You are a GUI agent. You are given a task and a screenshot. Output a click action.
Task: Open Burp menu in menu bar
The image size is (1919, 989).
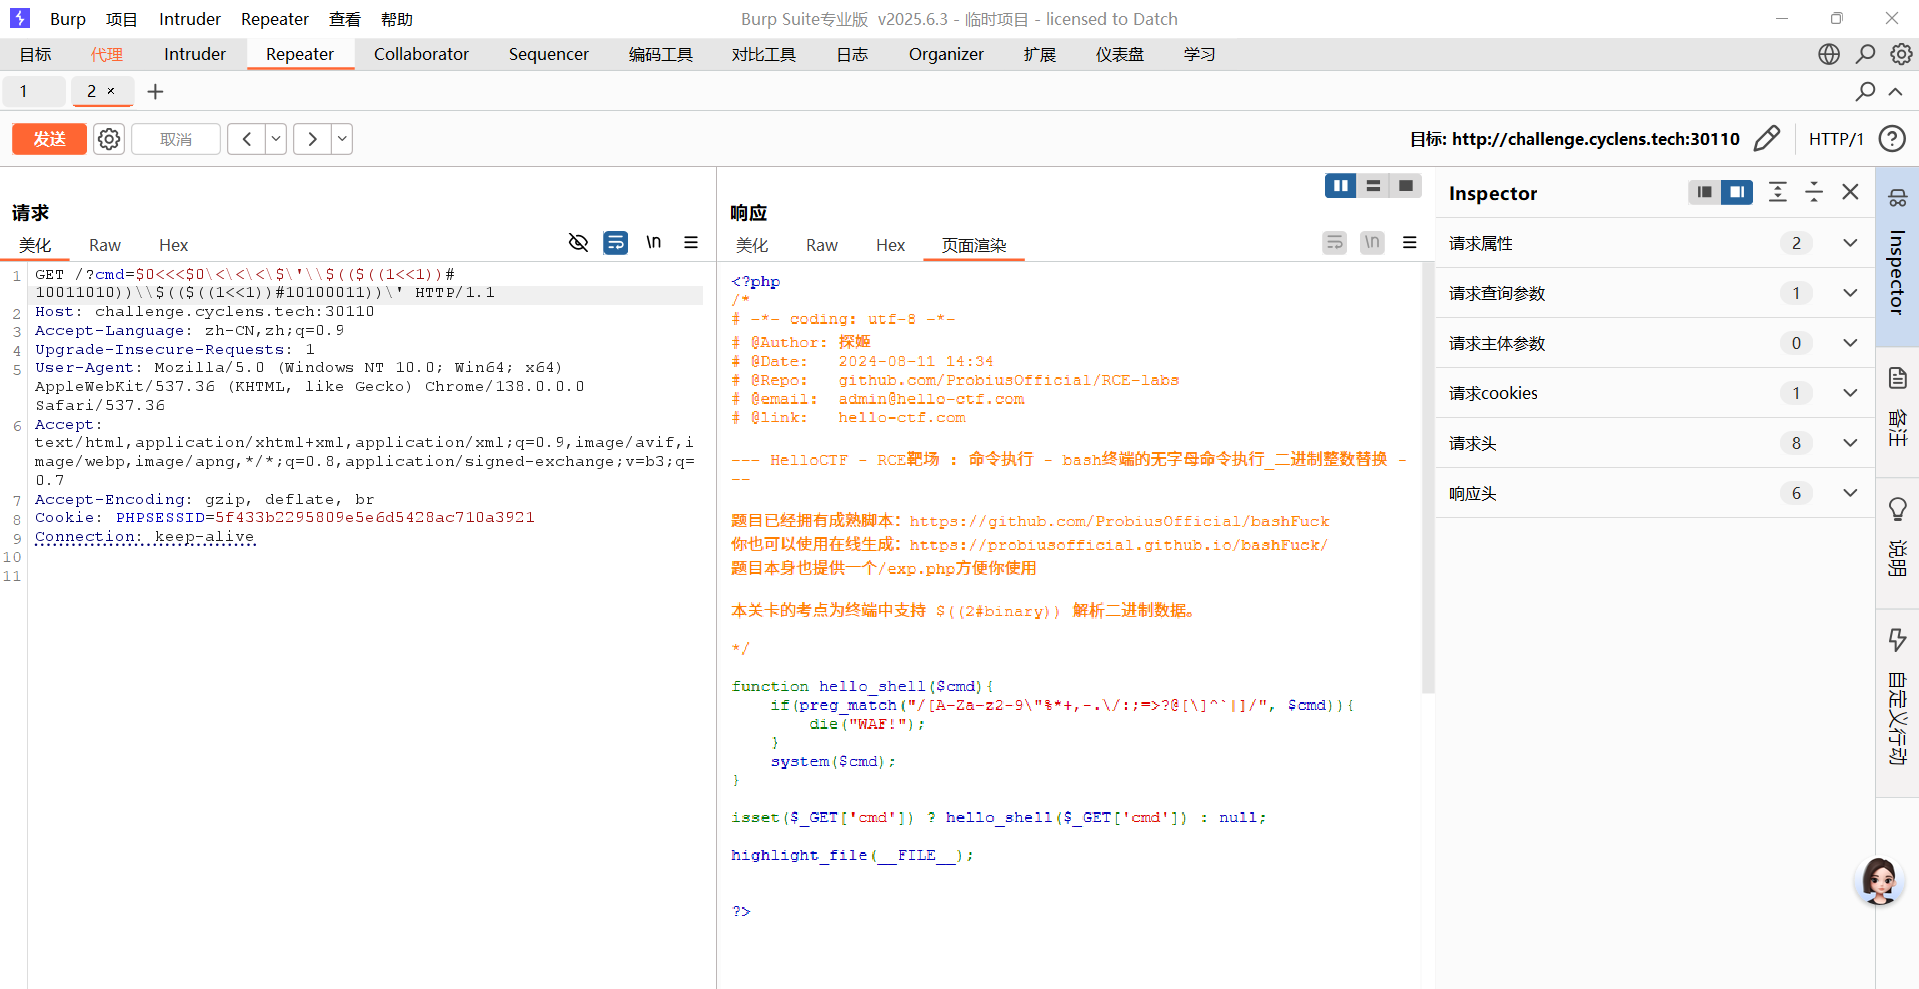pos(67,19)
